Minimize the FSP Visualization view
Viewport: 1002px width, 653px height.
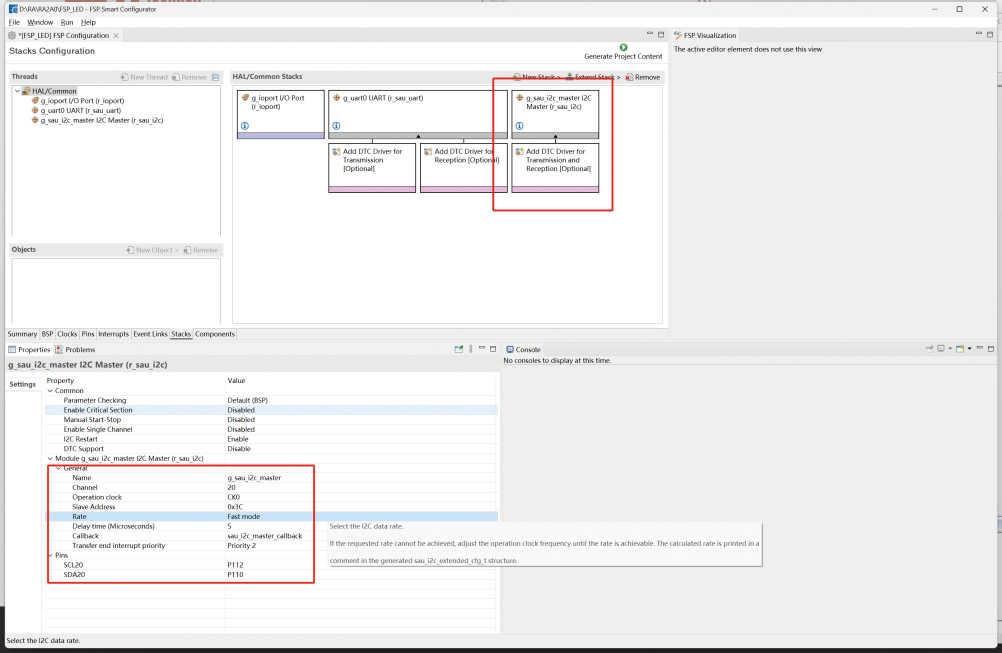click(x=978, y=35)
